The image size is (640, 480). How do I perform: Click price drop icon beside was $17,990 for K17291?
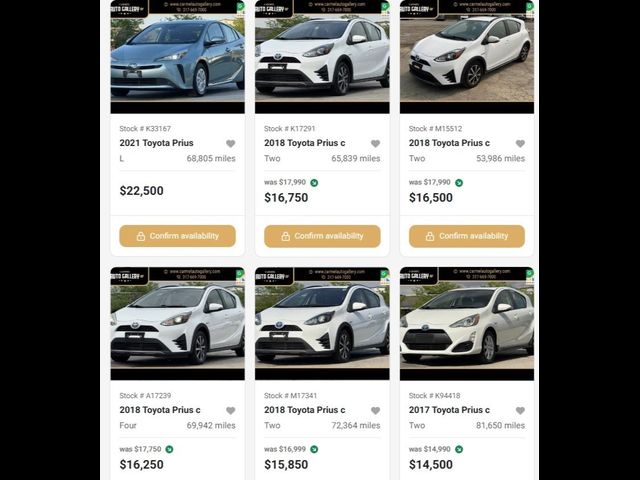[314, 183]
